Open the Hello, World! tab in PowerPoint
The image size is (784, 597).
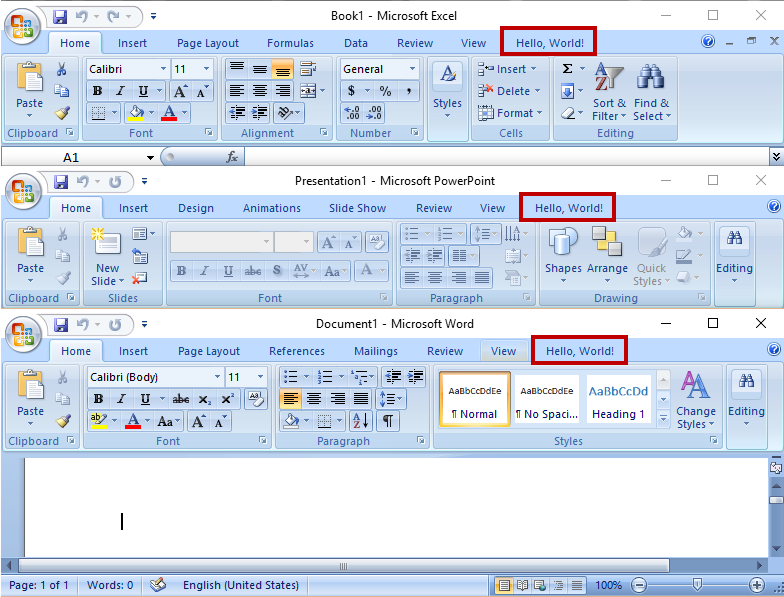point(568,208)
